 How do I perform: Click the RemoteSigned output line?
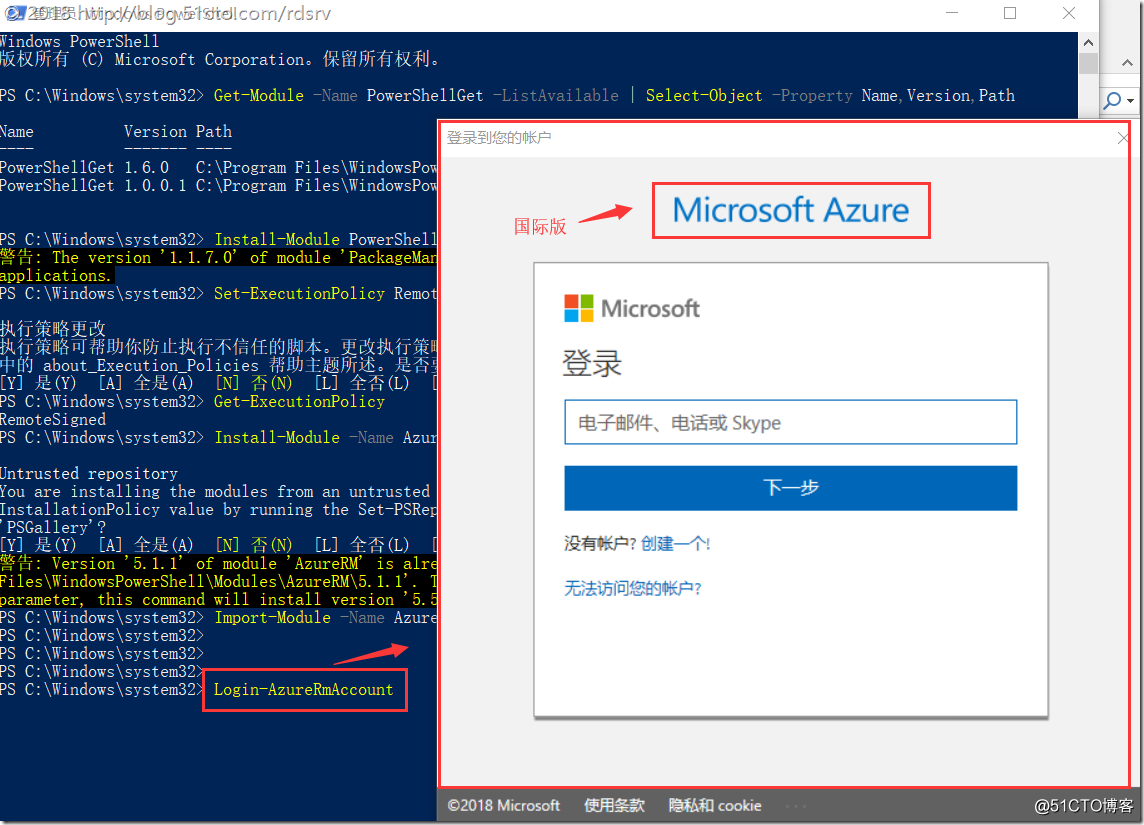(x=53, y=419)
